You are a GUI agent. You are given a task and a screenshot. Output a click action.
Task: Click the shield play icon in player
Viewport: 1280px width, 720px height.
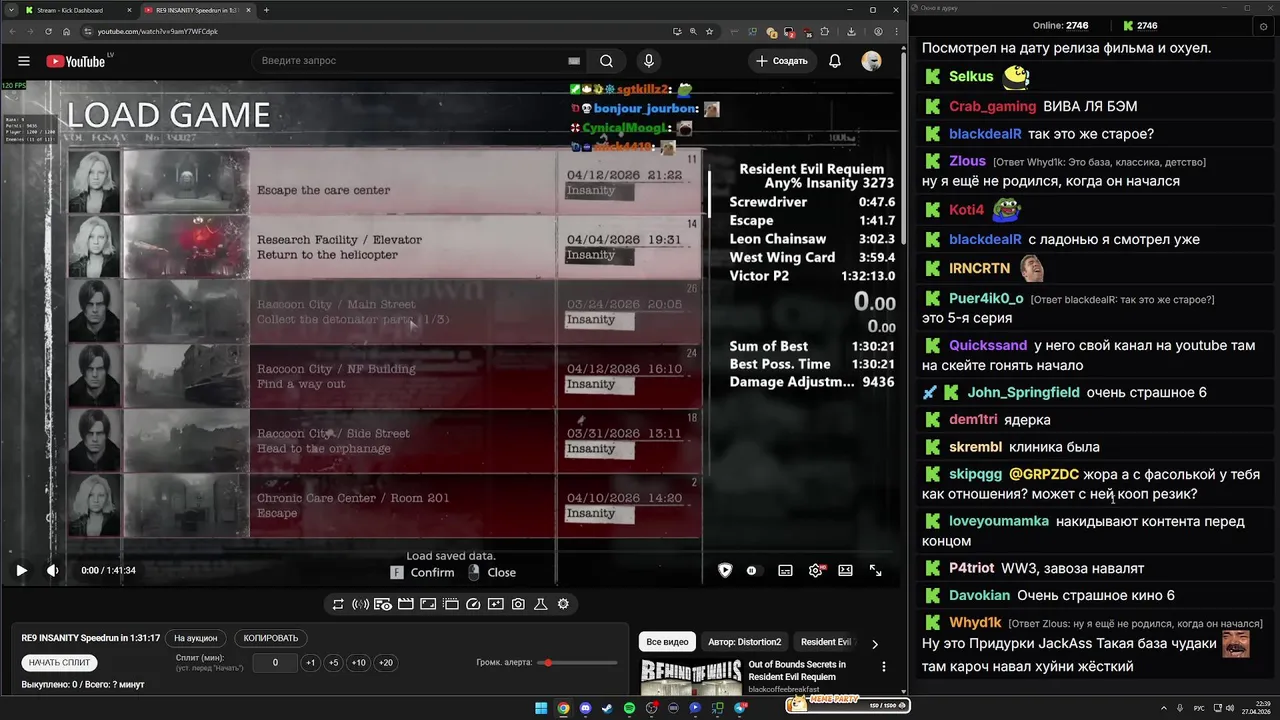pyautogui.click(x=725, y=571)
